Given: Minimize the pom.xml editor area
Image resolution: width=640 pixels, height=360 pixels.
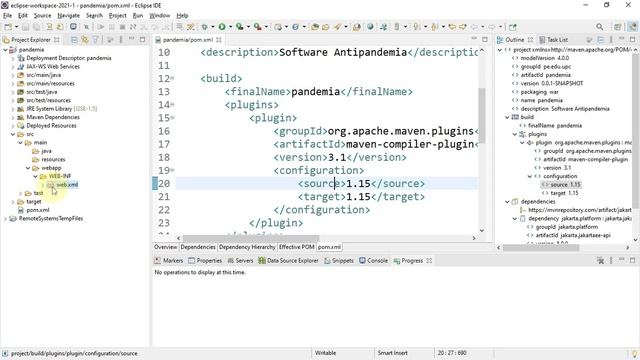Looking at the screenshot, I should coord(474,39).
